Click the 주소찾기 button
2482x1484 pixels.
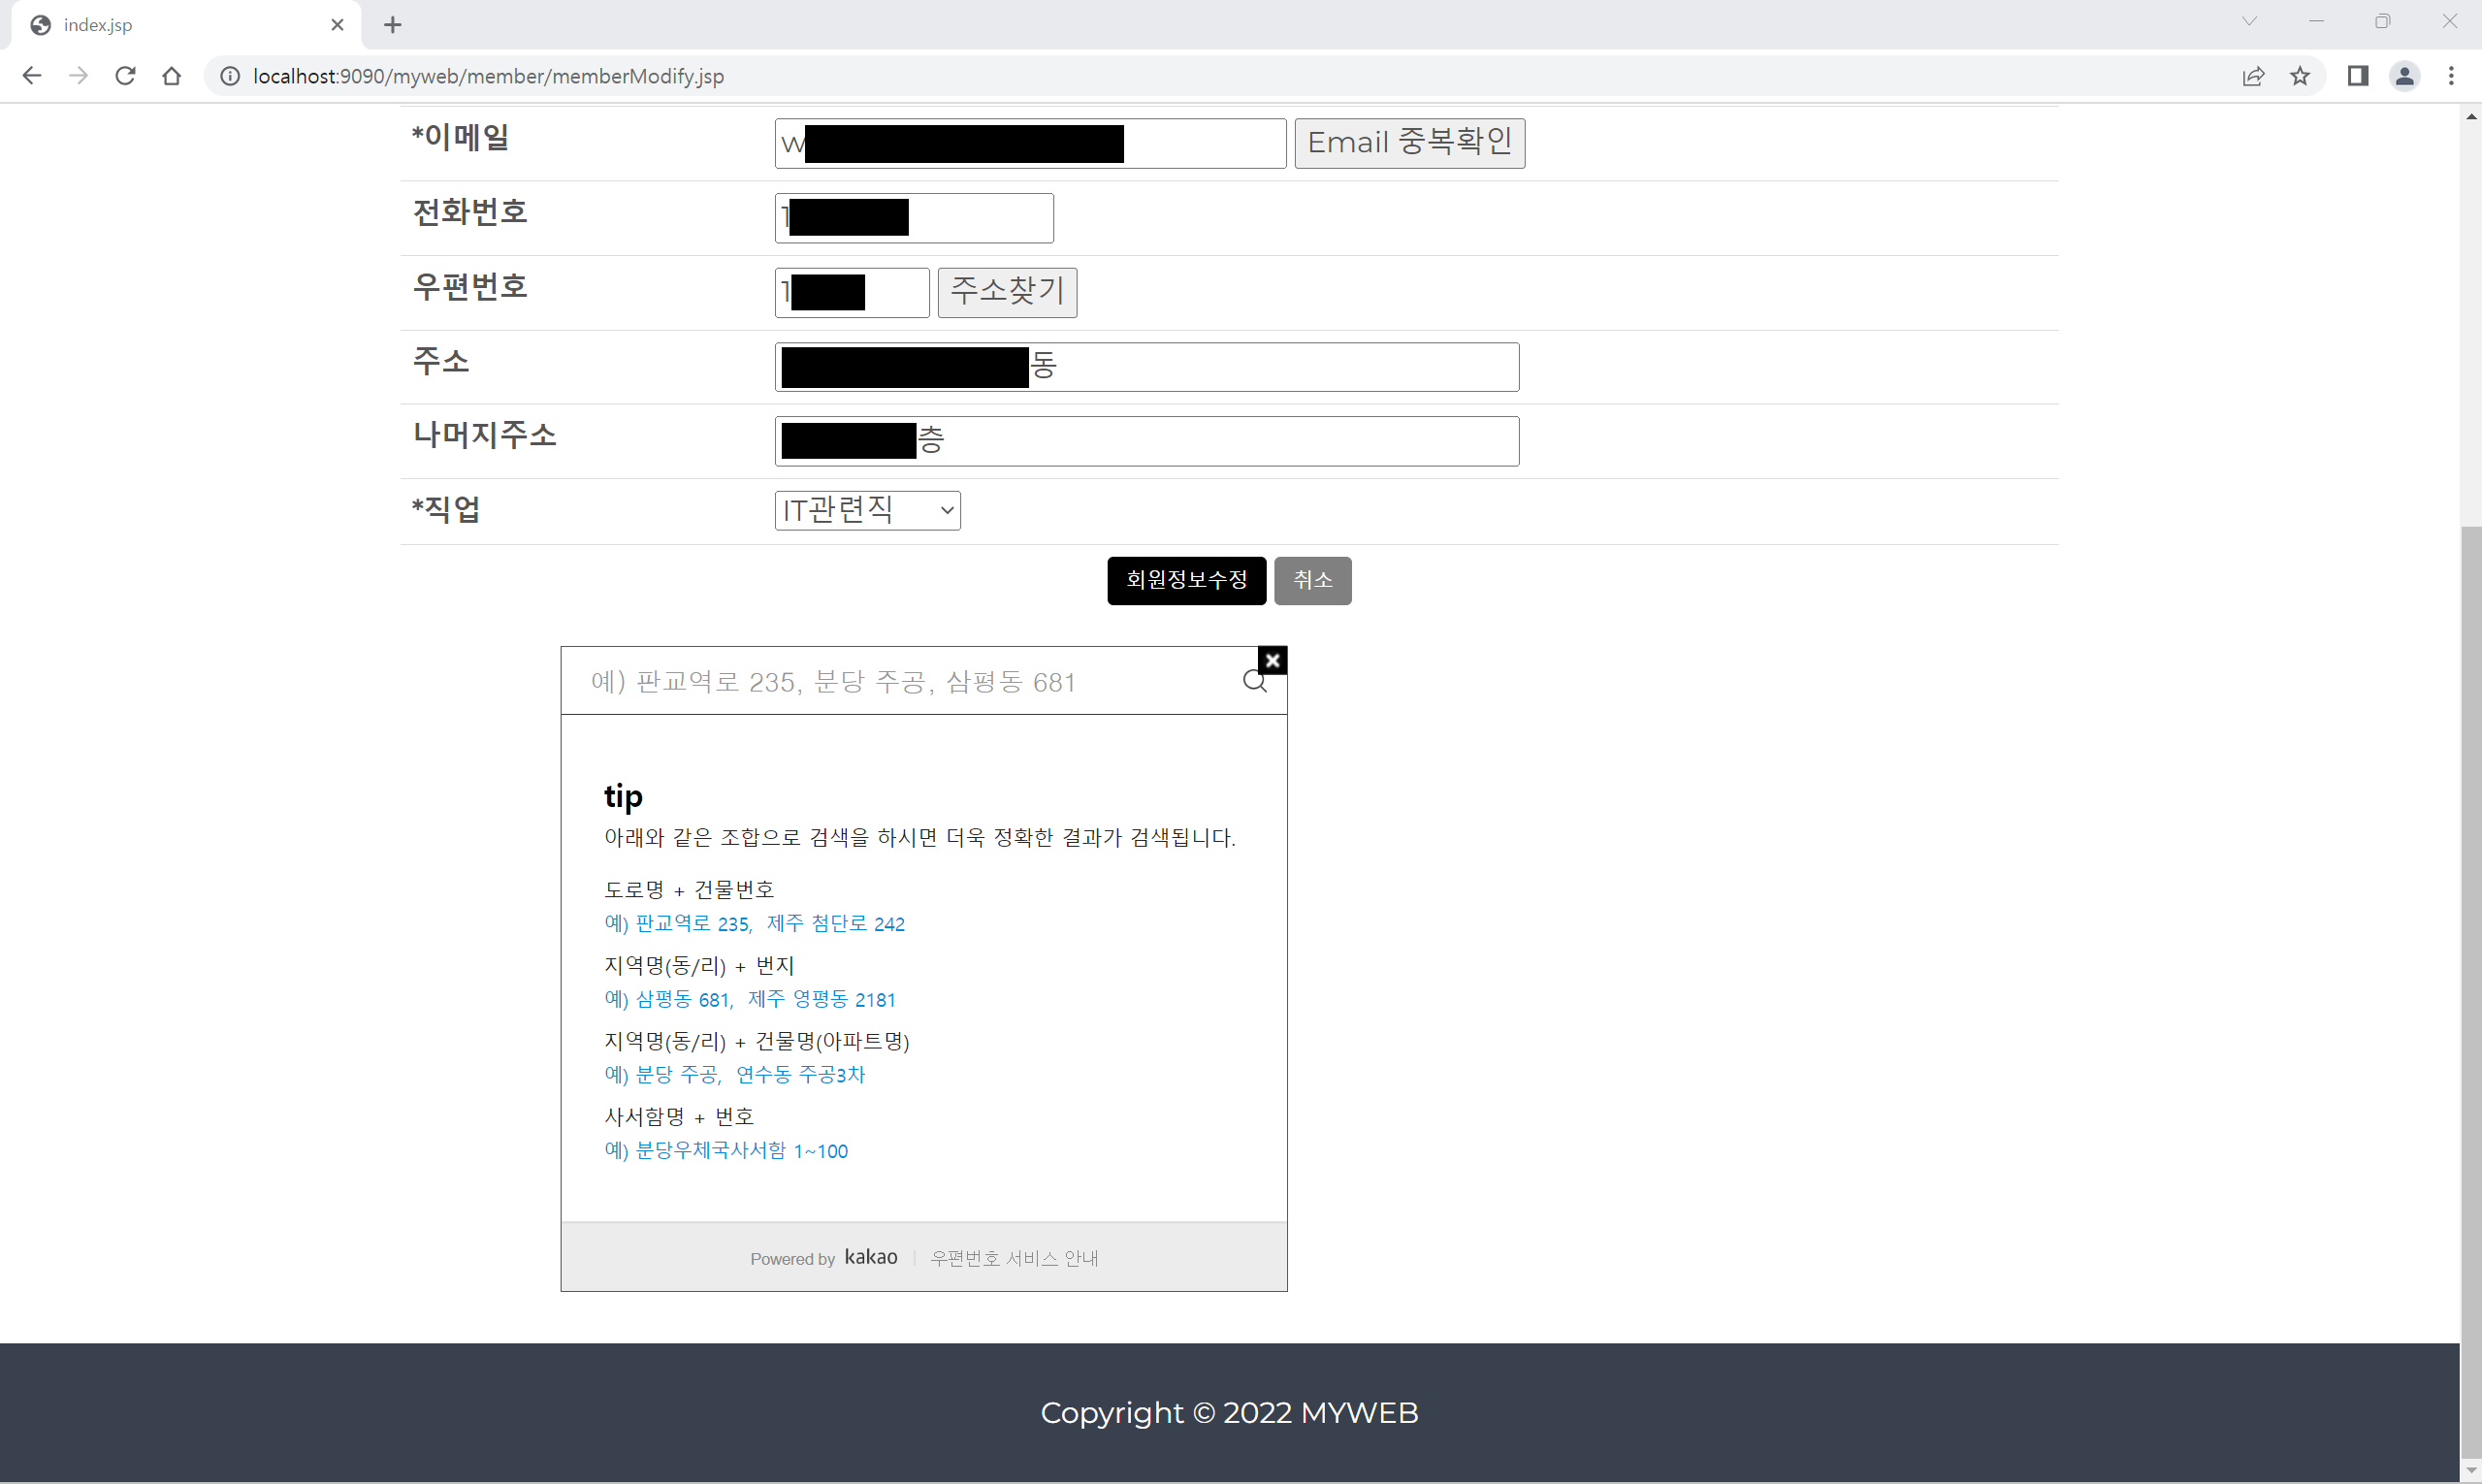[x=1007, y=291]
